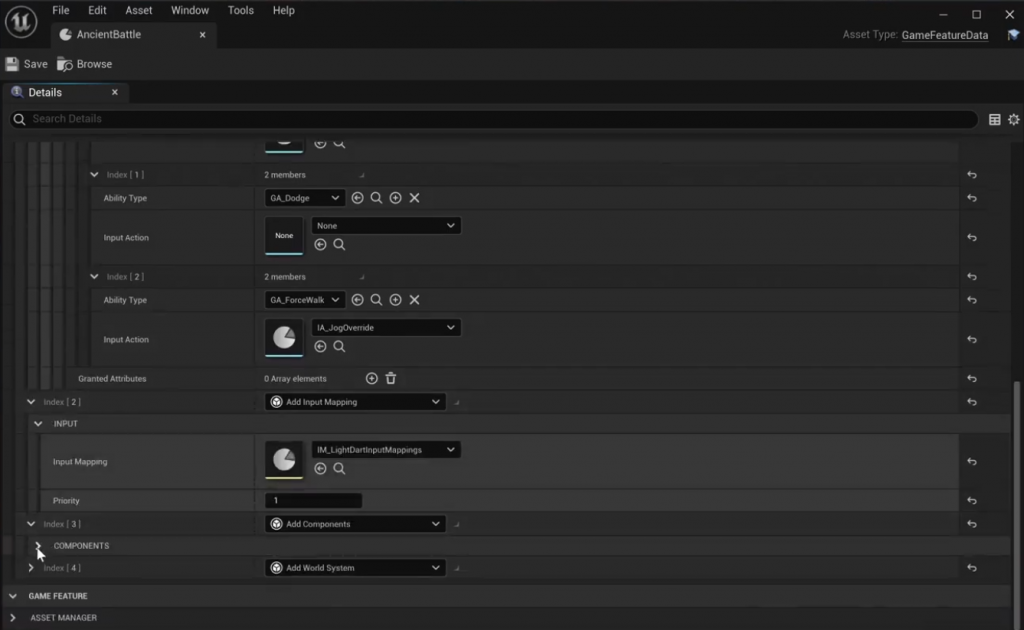1024x630 pixels.
Task: Empty the Granted Attributes array with trash icon
Action: tap(391, 379)
